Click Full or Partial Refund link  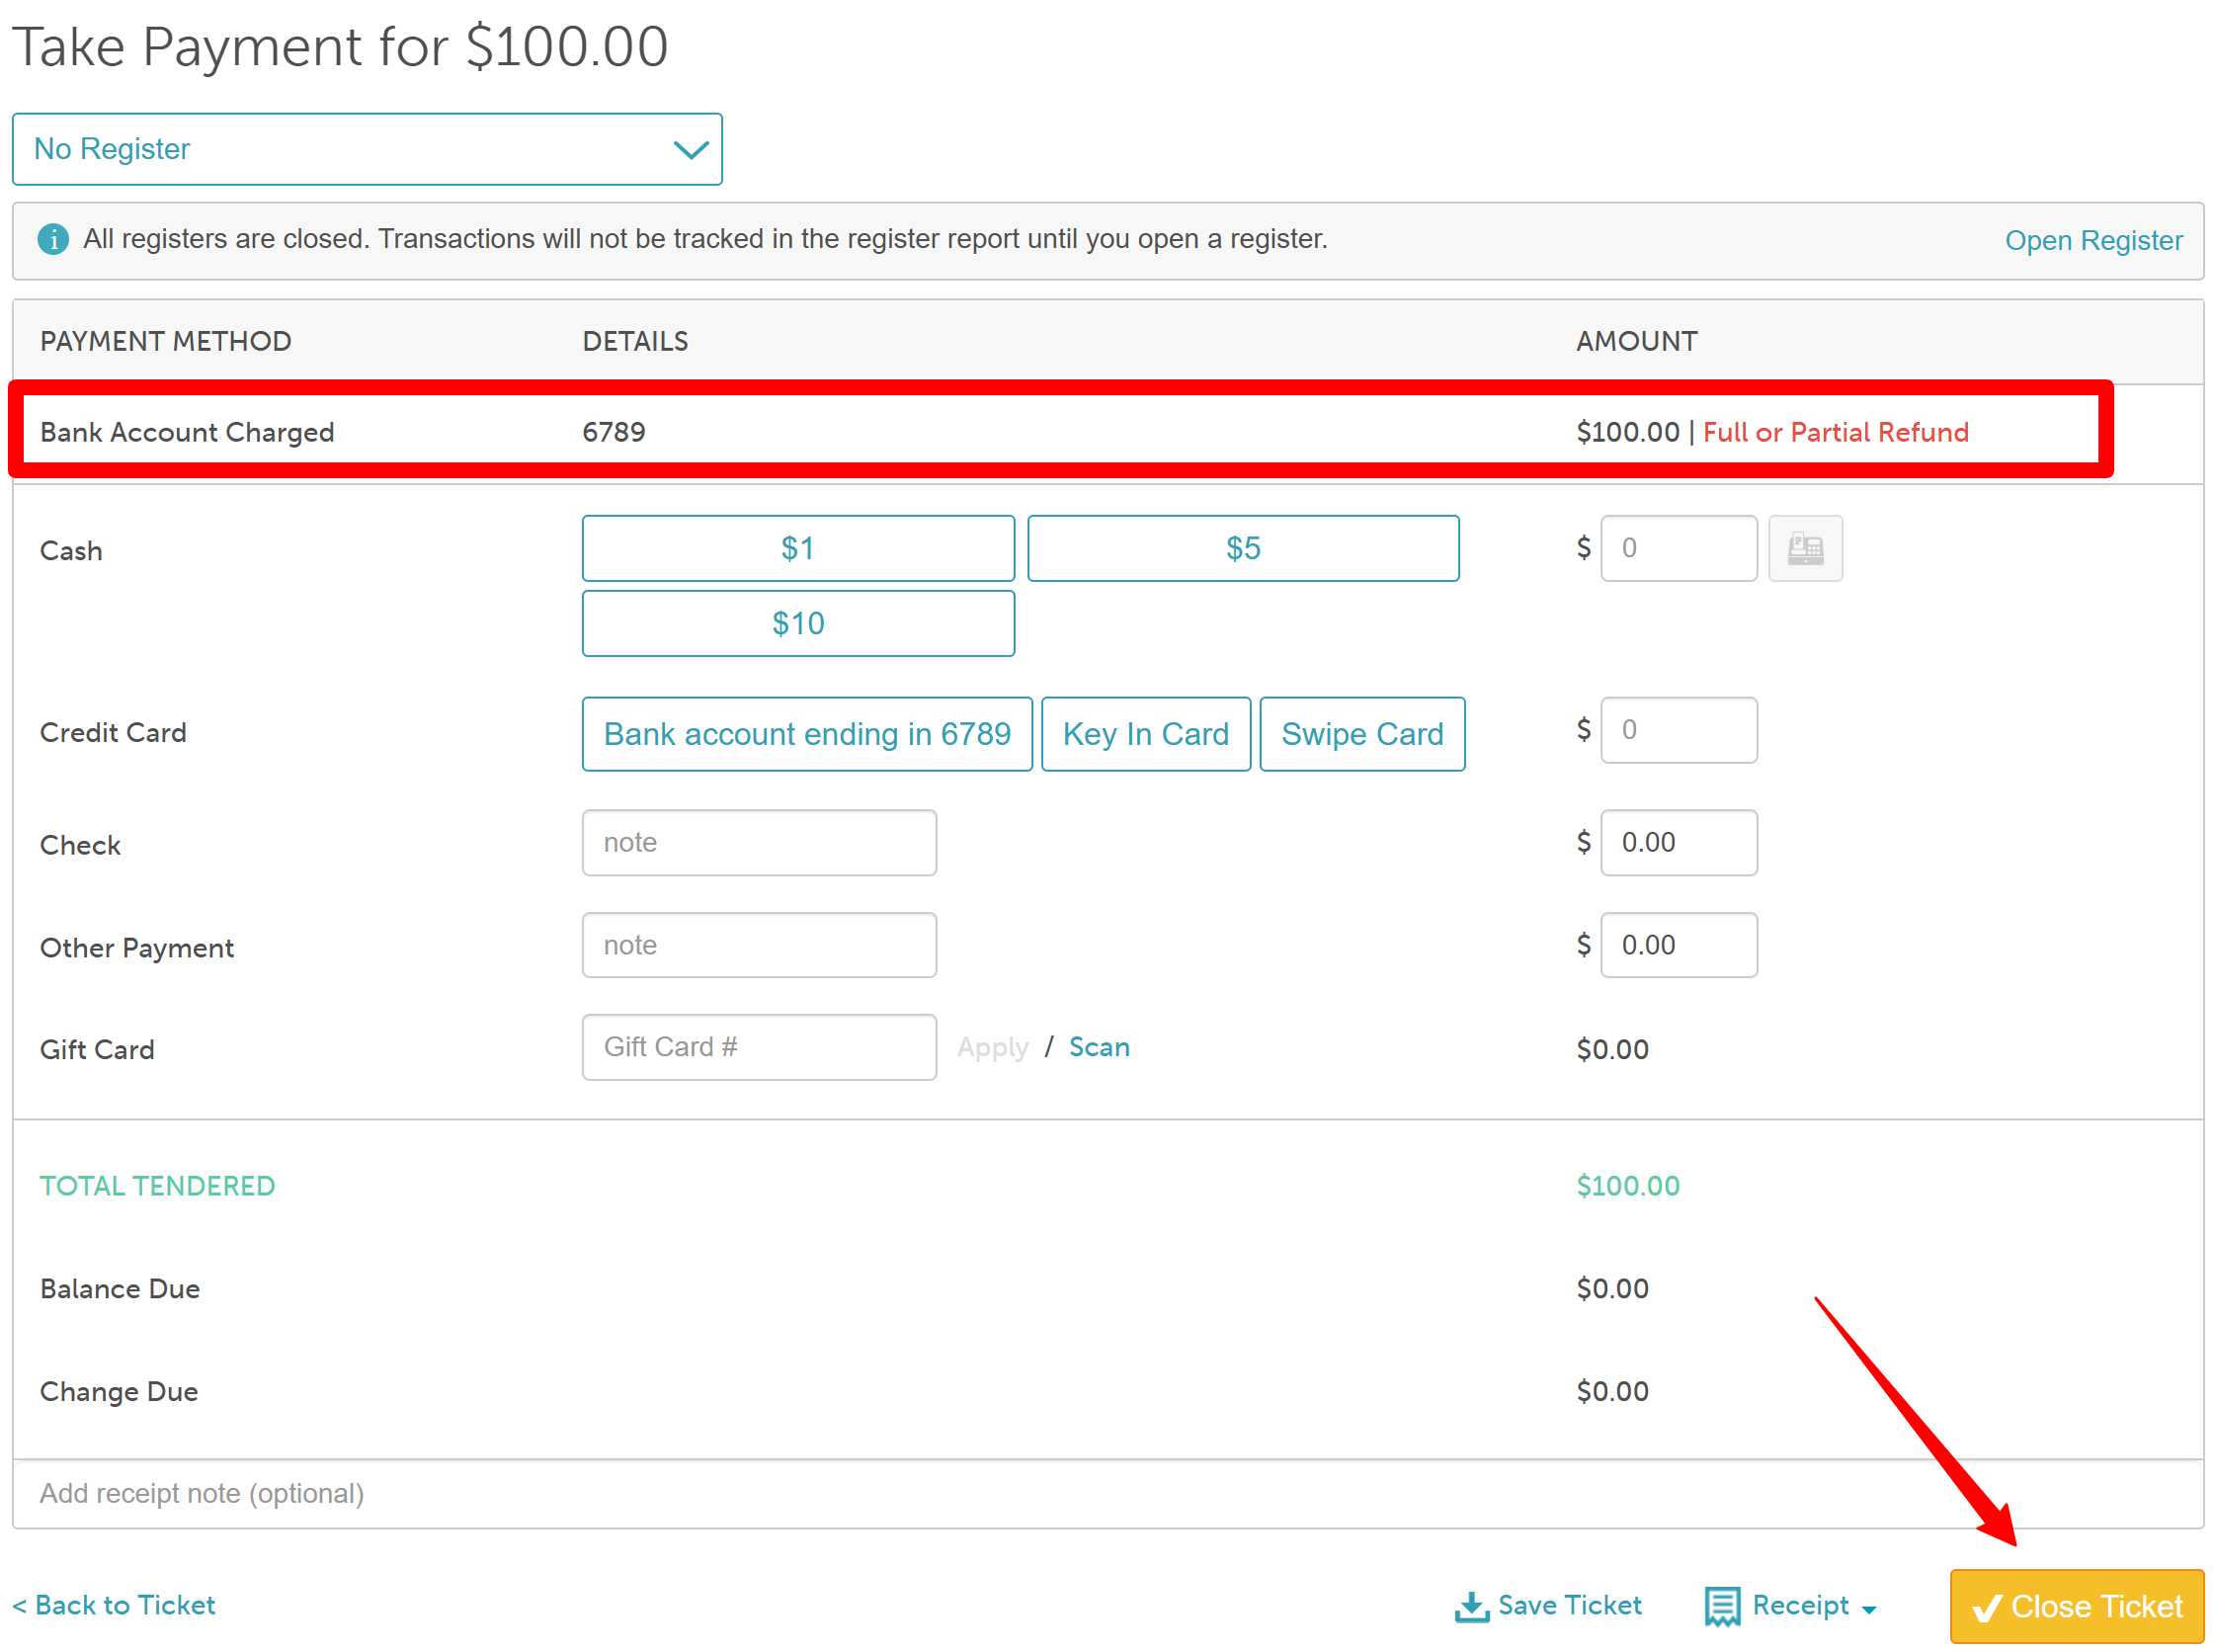[x=1835, y=432]
